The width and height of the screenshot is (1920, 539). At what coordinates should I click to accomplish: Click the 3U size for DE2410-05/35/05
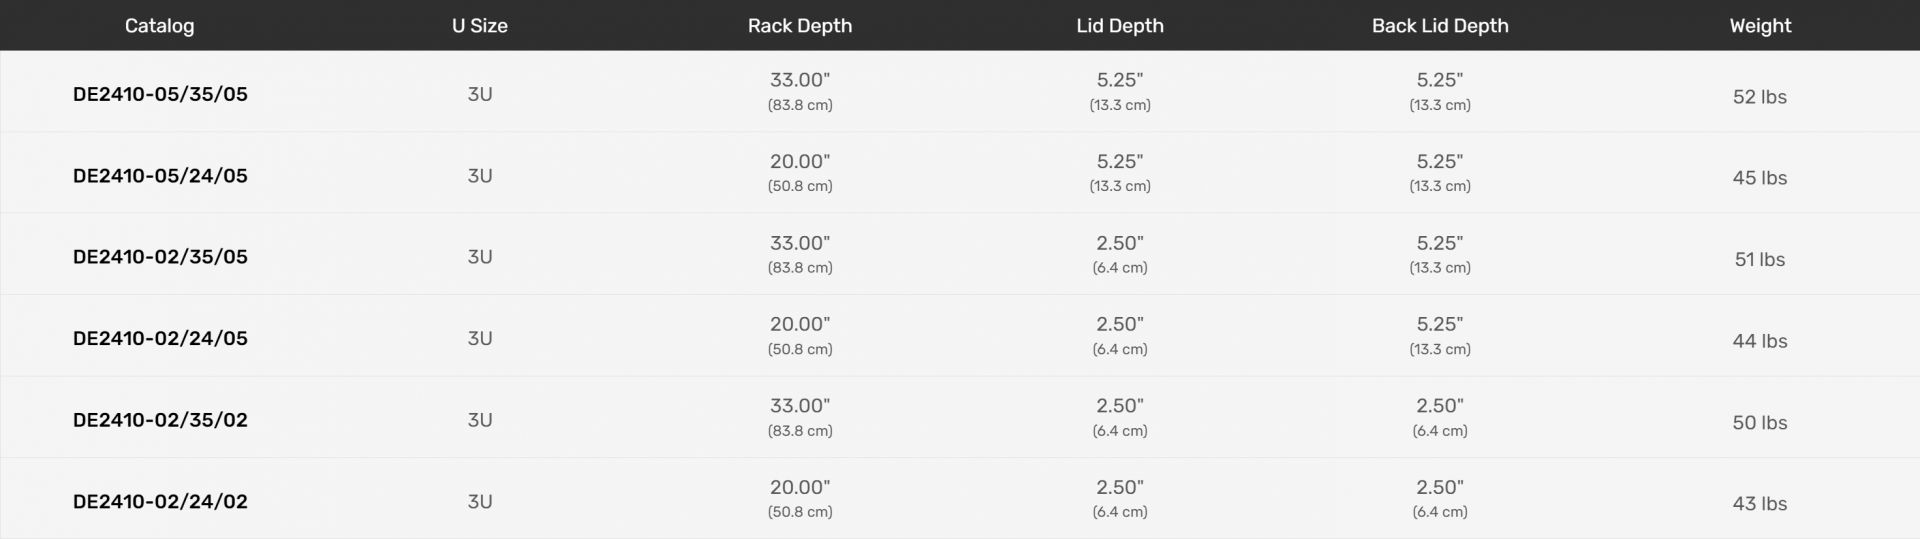479,94
